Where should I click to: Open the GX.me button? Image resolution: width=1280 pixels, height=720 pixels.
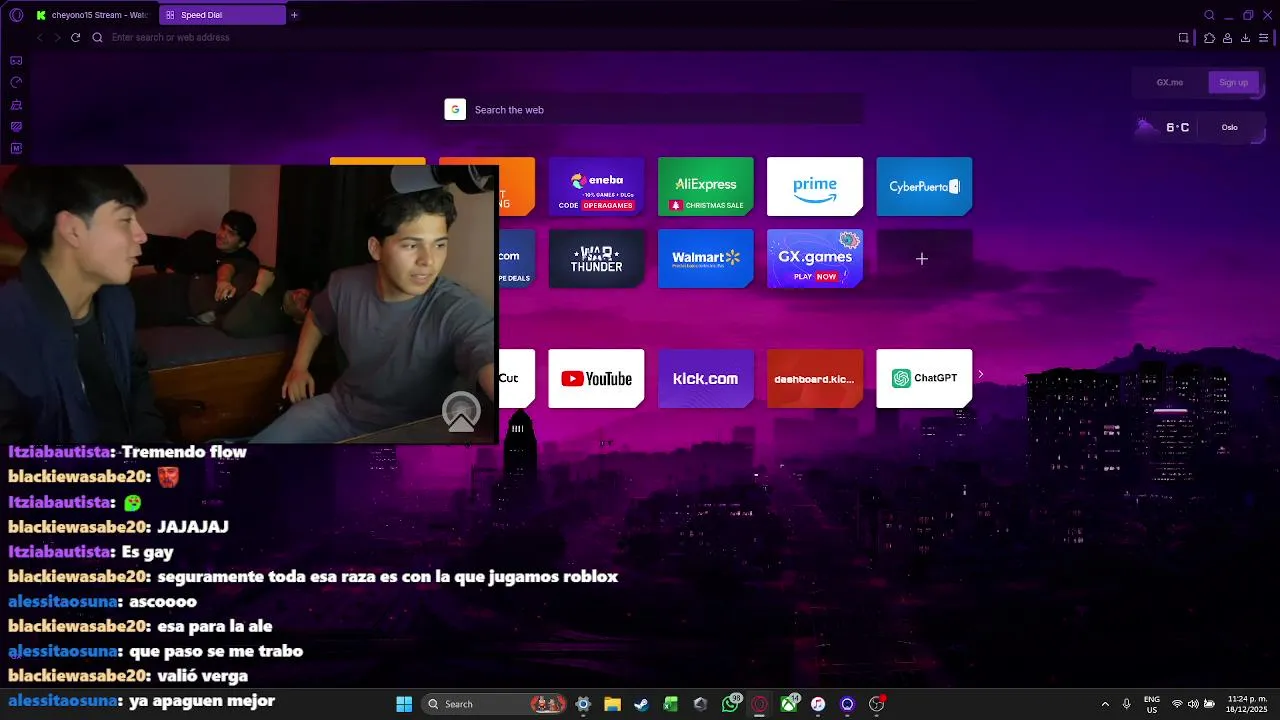[x=1169, y=82]
